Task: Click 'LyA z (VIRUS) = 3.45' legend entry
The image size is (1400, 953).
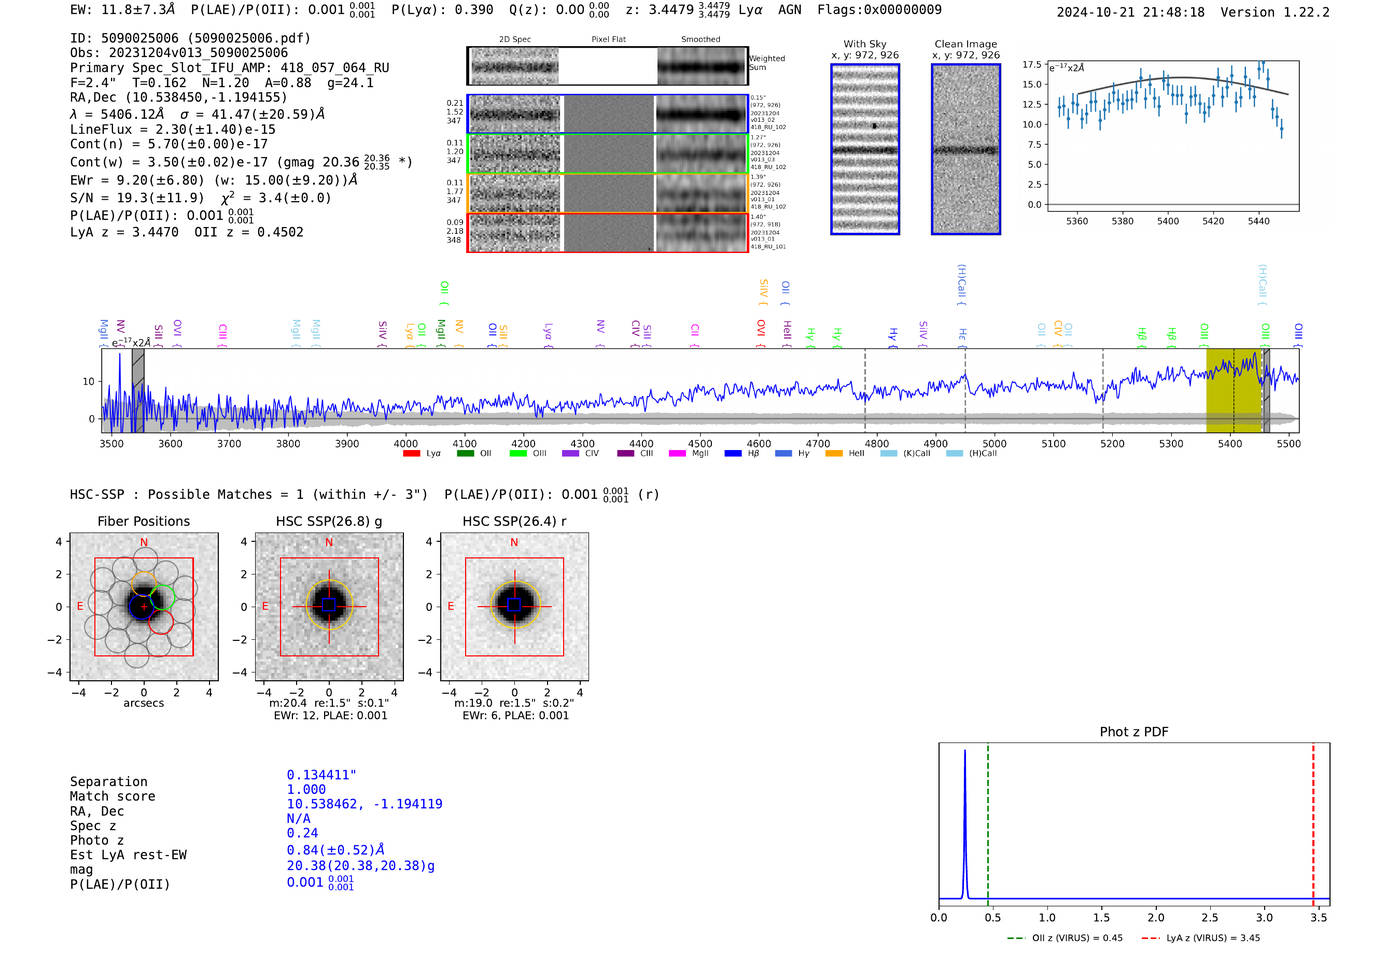Action: tap(1201, 938)
